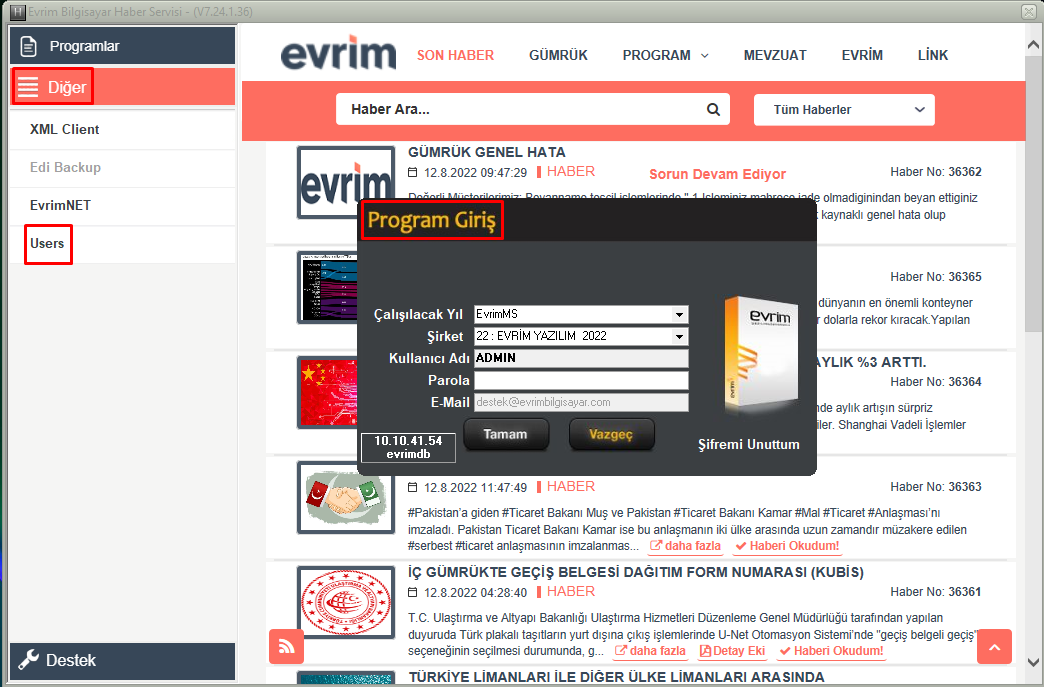Go to the SON HABER tab
This screenshot has height=687, width=1044.
pos(455,55)
